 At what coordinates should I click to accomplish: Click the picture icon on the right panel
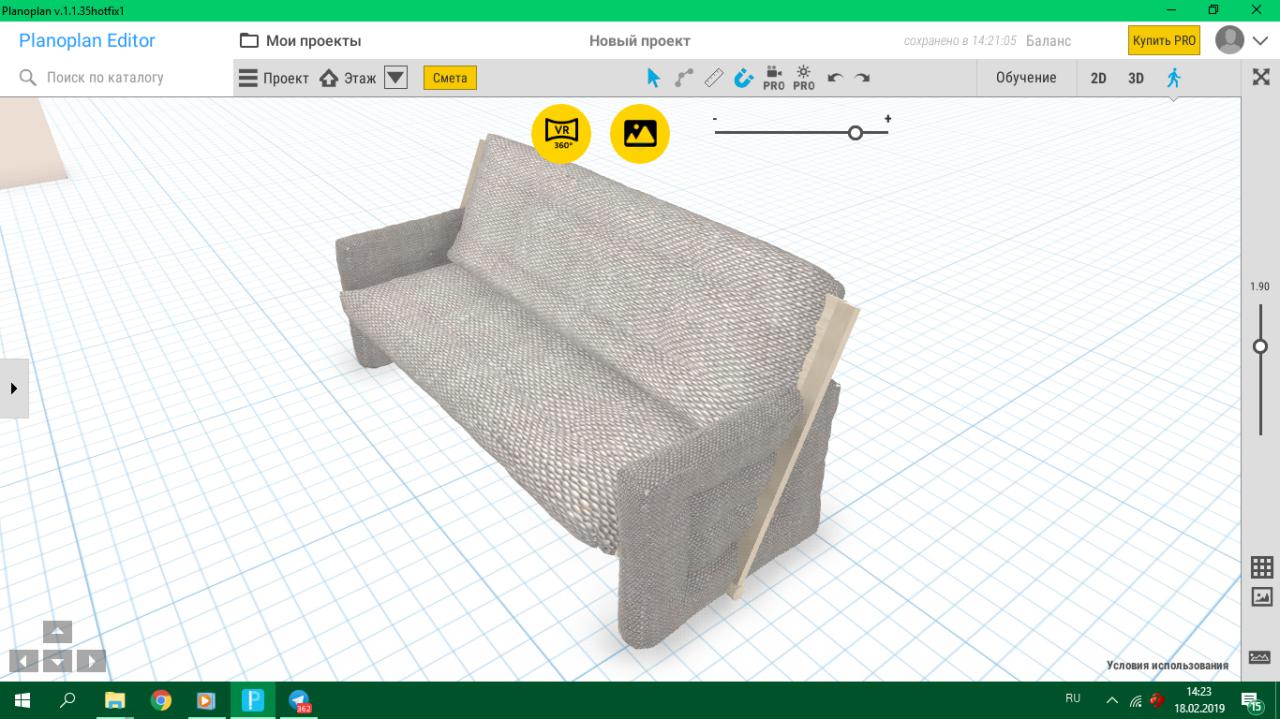[x=1262, y=597]
